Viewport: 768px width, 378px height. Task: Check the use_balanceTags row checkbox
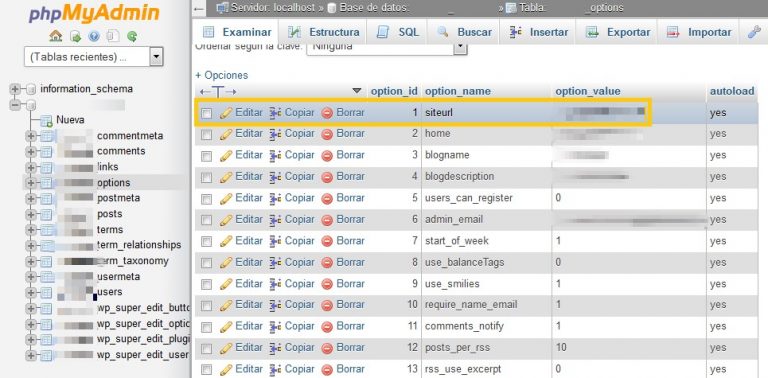207,263
